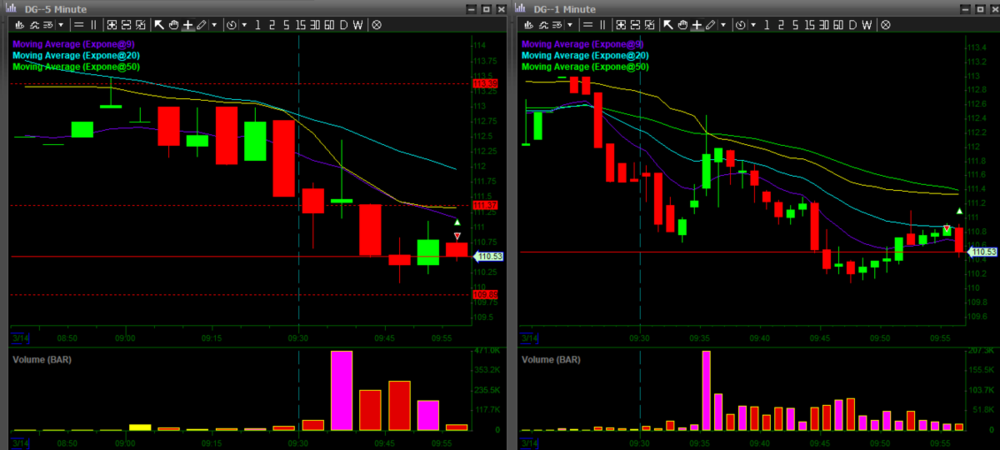Click the clock time-range icon in 1 Minute chart
The height and width of the screenshot is (450, 1000).
point(741,24)
